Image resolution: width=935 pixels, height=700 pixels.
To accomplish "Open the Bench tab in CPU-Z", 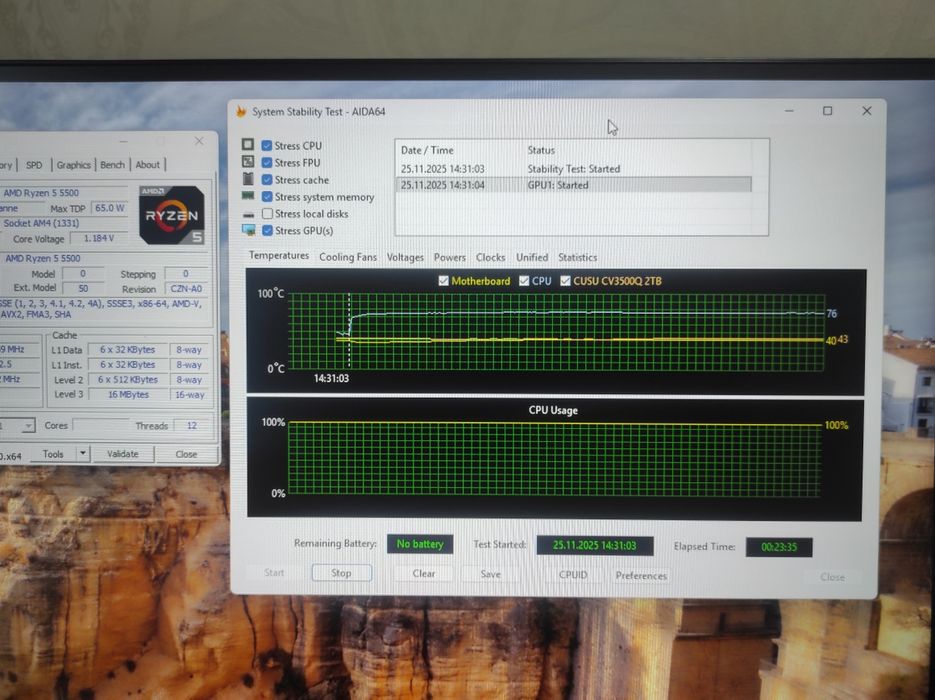I will pos(113,165).
